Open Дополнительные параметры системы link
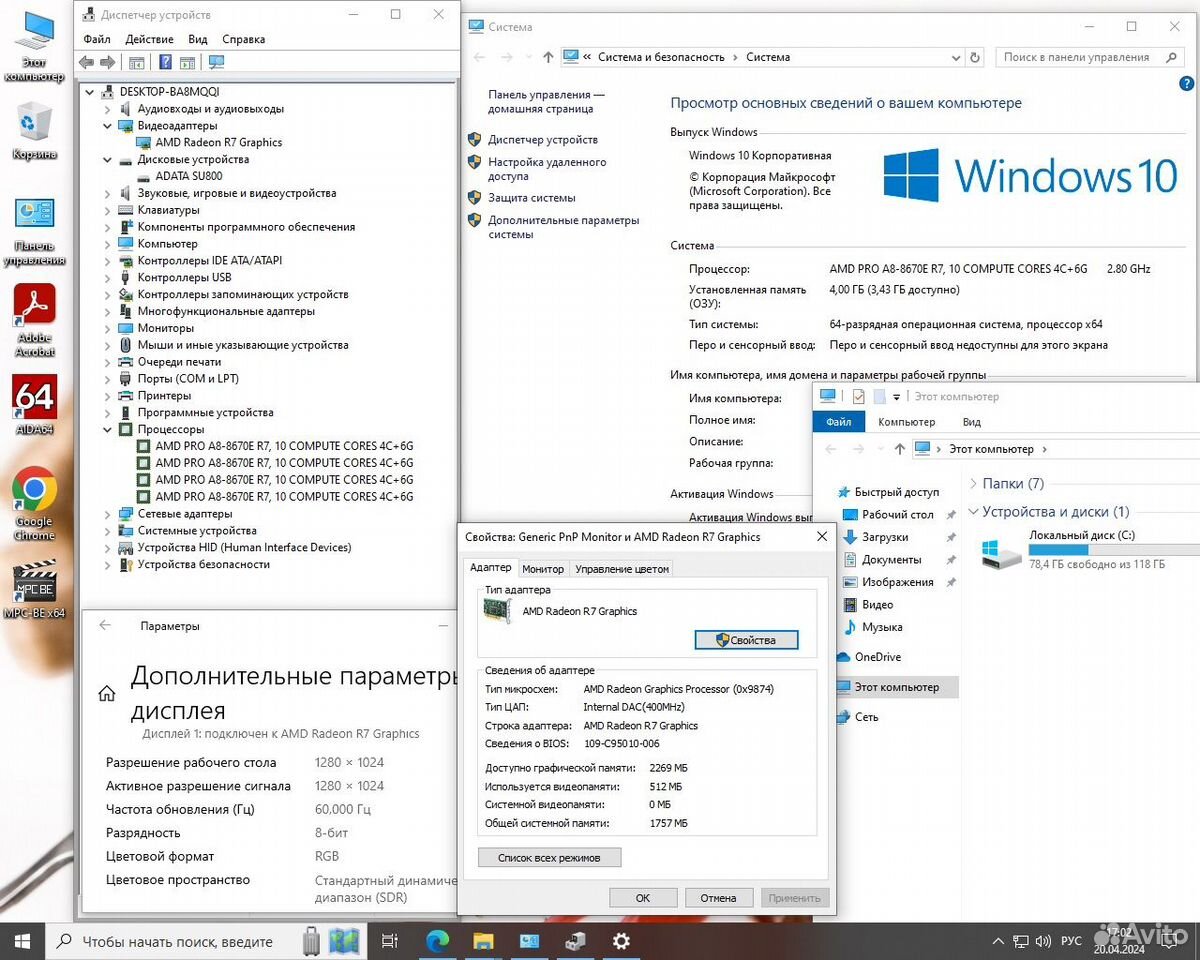Image resolution: width=1200 pixels, height=960 pixels. coord(563,227)
